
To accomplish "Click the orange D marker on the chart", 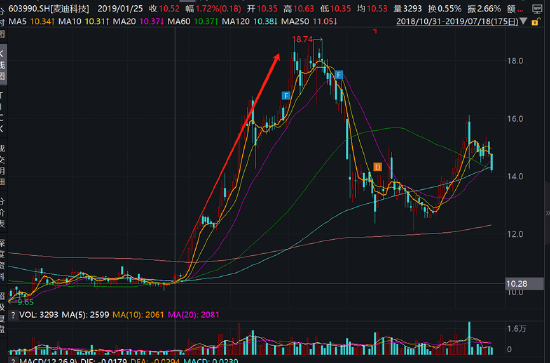I will pyautogui.click(x=377, y=167).
